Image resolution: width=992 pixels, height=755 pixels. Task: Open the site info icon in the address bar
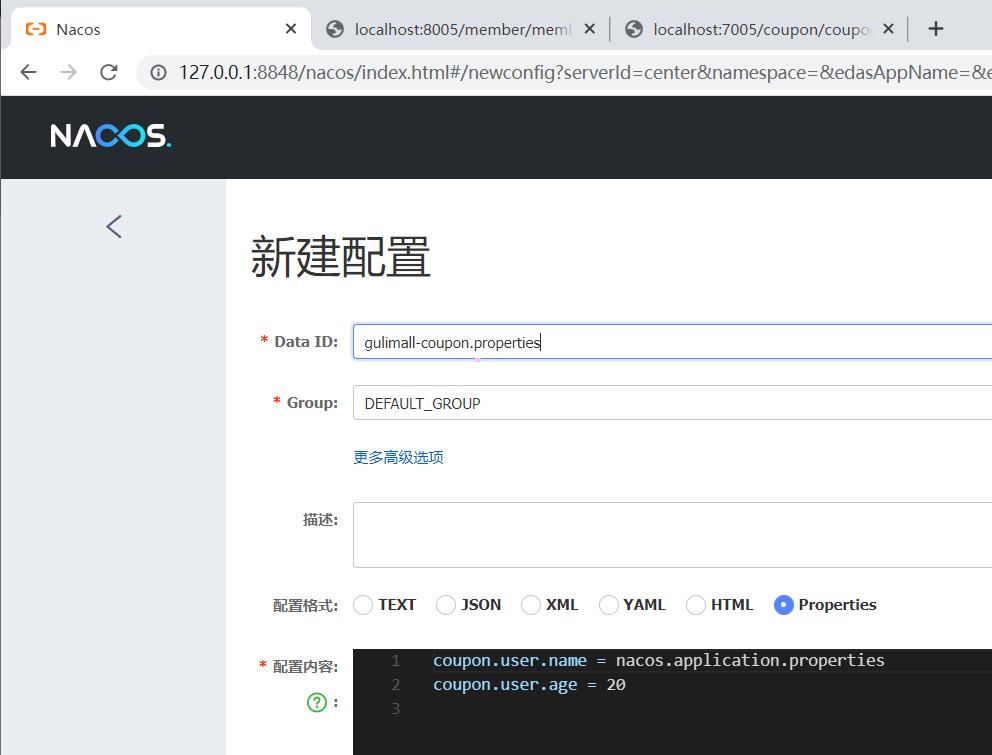point(158,73)
